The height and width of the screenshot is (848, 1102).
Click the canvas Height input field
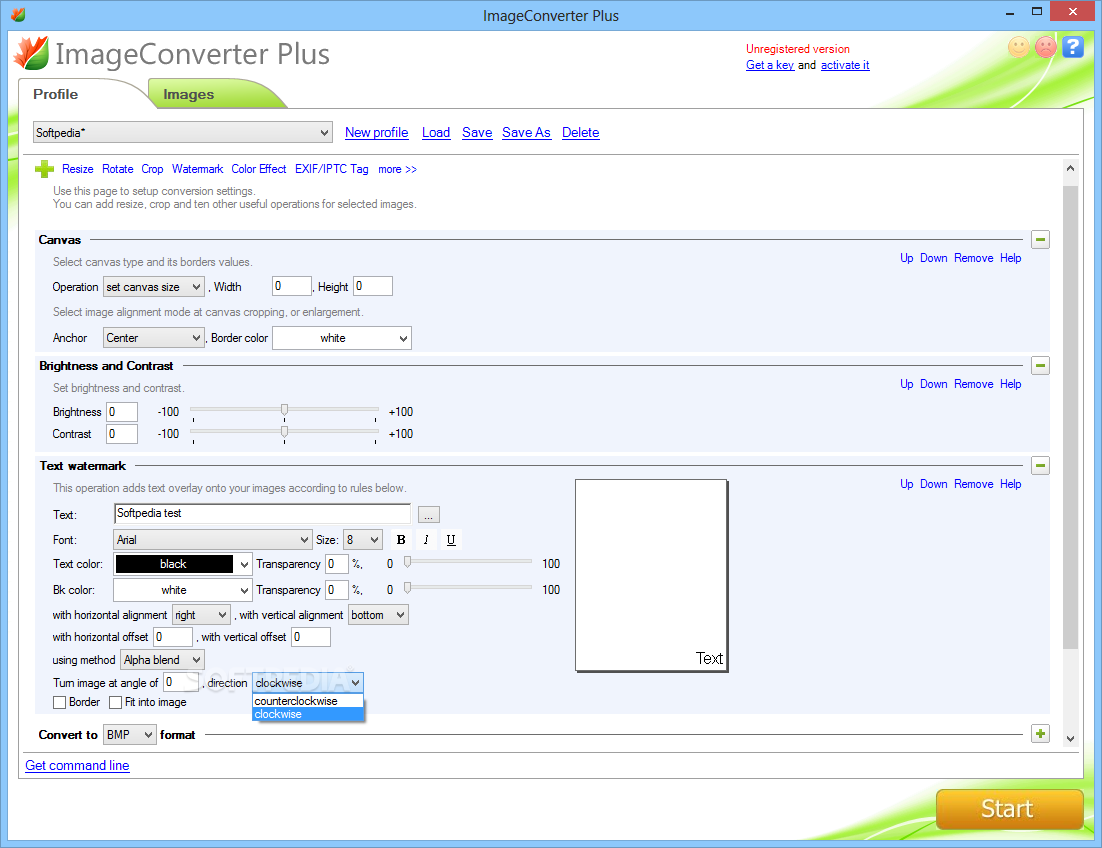[372, 286]
